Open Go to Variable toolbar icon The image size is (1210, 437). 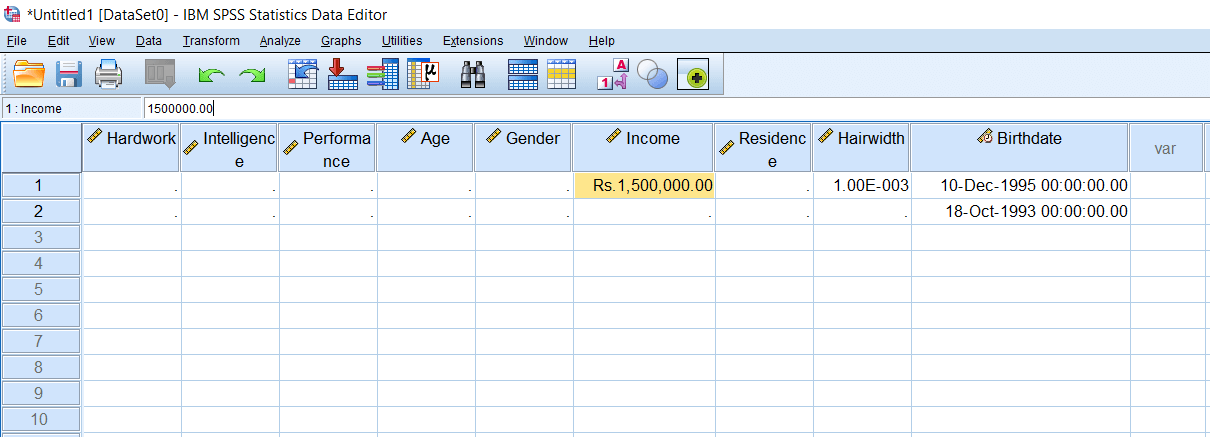[x=343, y=74]
